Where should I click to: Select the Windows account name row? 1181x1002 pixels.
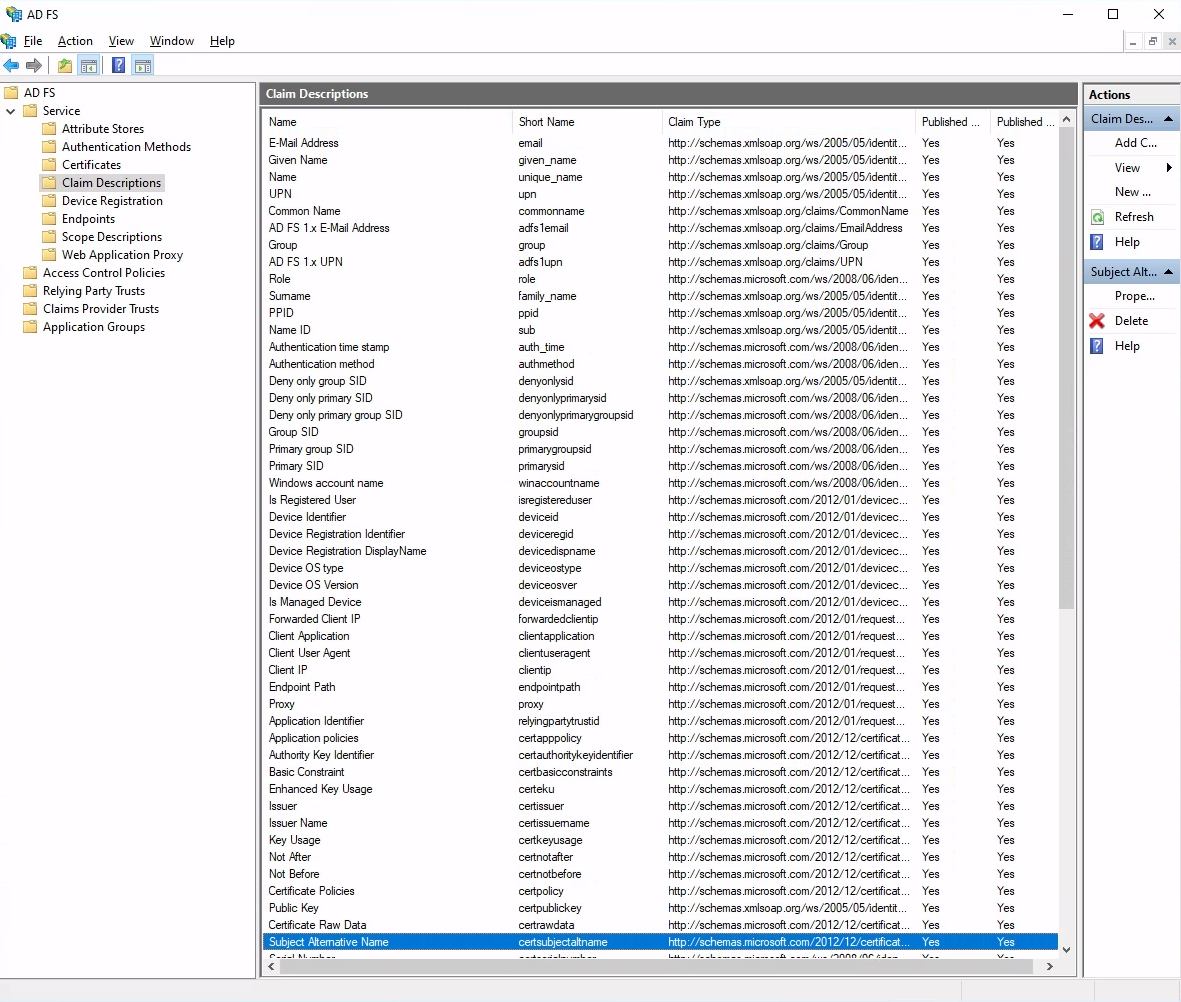(661, 483)
